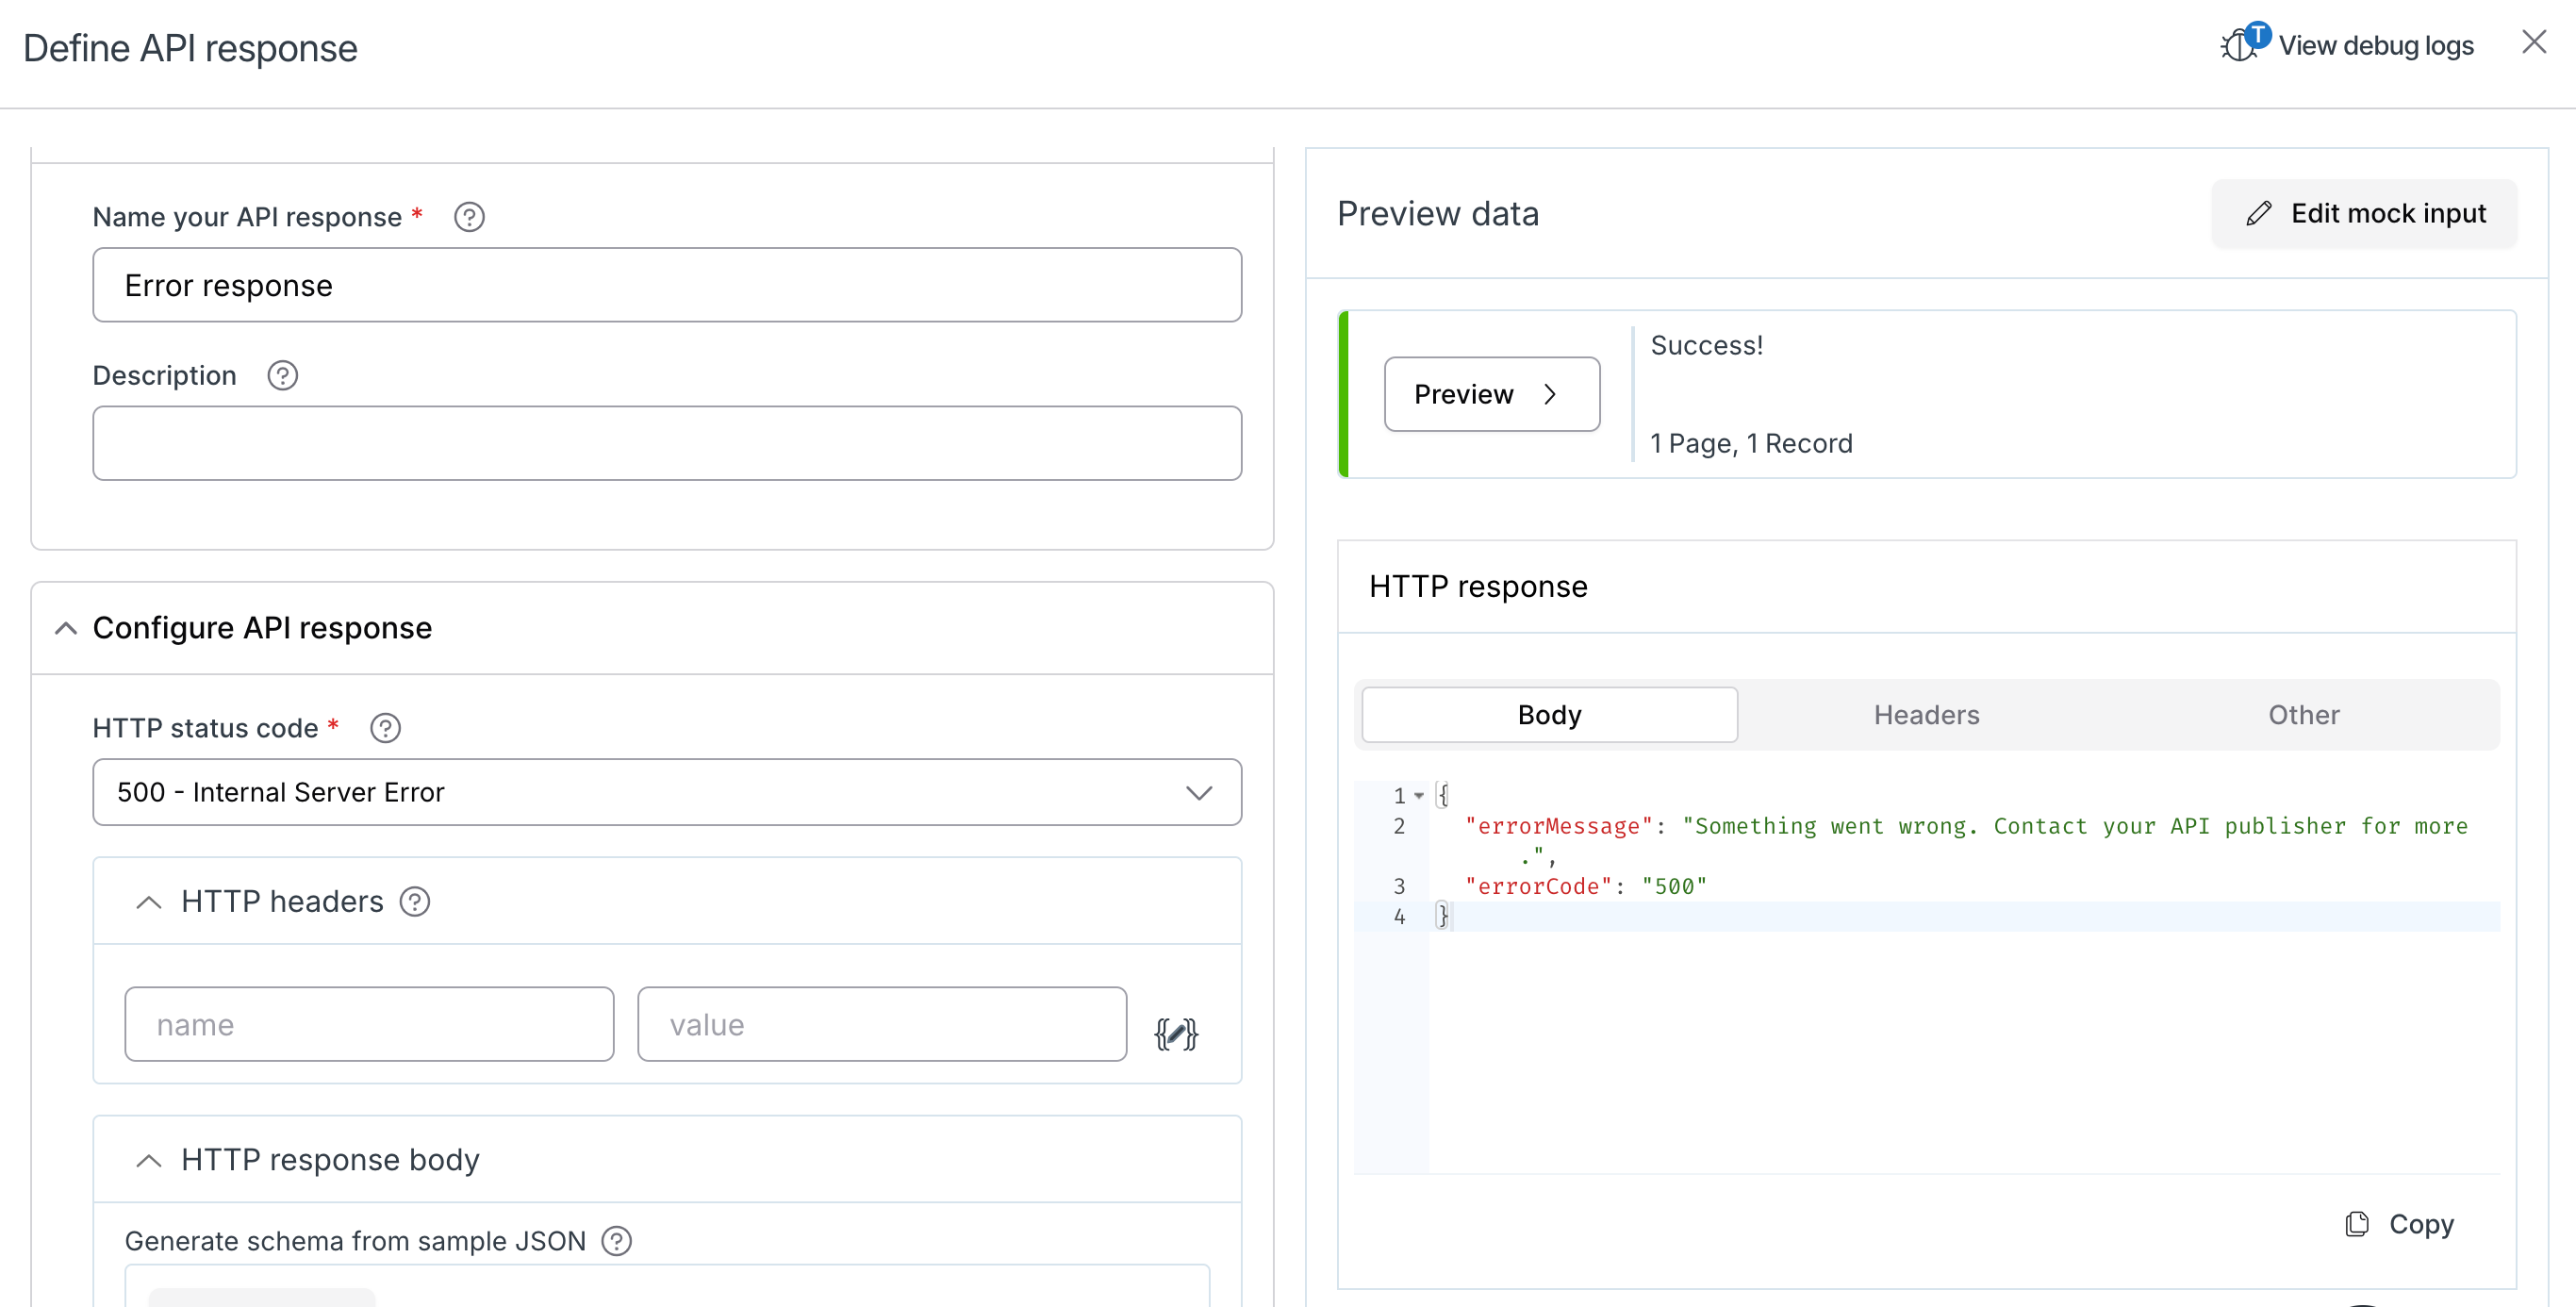
Task: Click help icon next to Name your API response
Action: tap(469, 217)
